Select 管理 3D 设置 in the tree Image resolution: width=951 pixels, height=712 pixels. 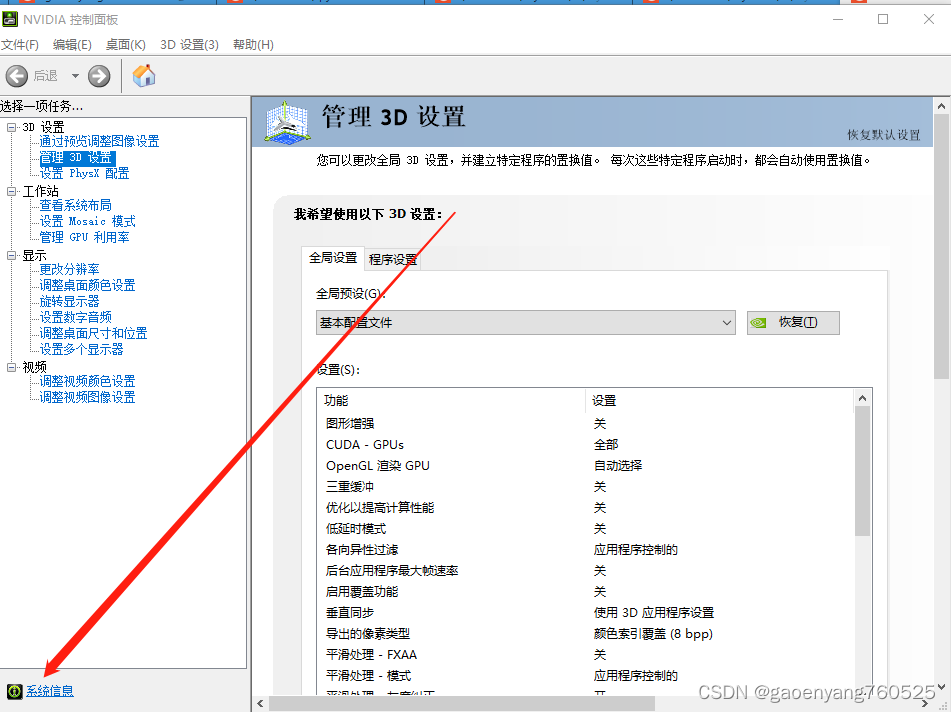point(76,158)
